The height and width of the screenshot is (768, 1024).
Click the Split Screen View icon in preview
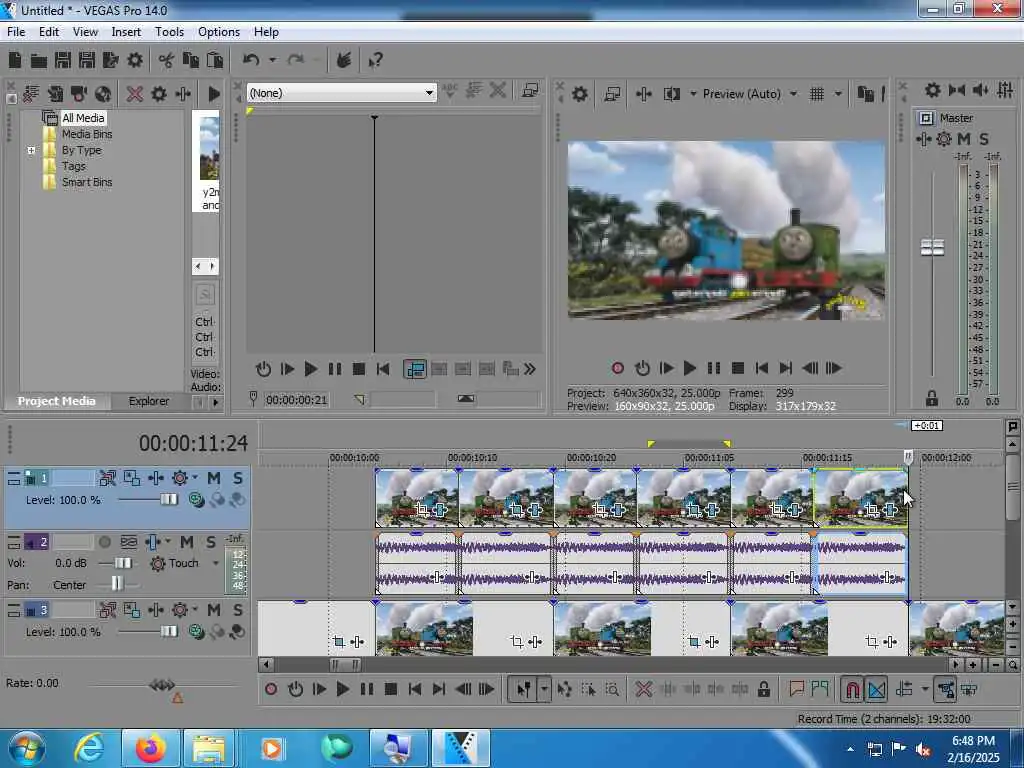tap(672, 94)
